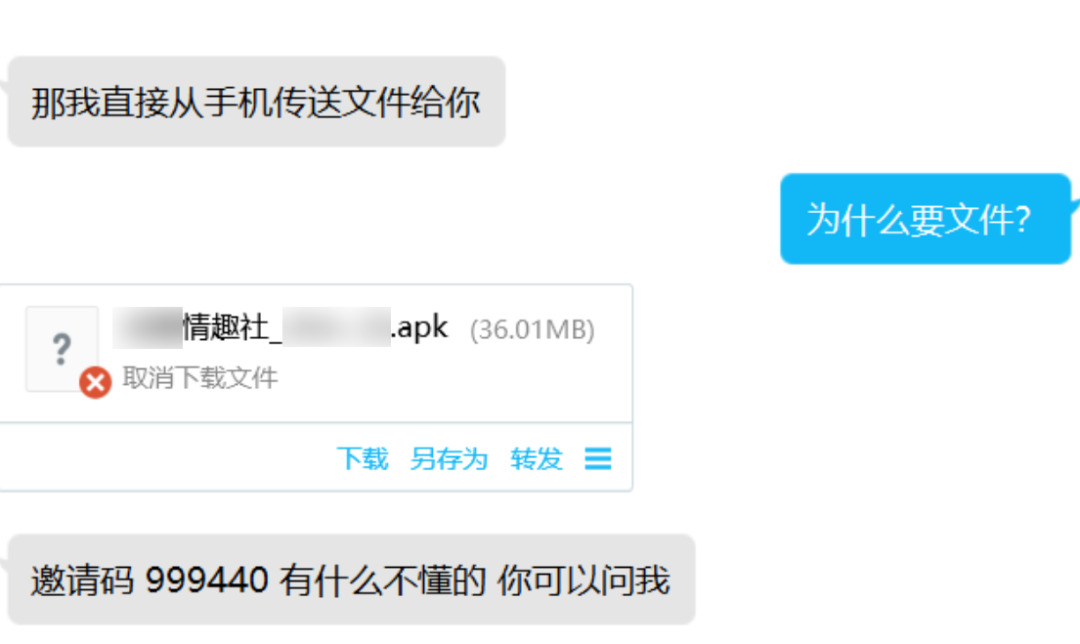Click empty area of file card action bar
The image size is (1080, 644).
(x=165, y=457)
